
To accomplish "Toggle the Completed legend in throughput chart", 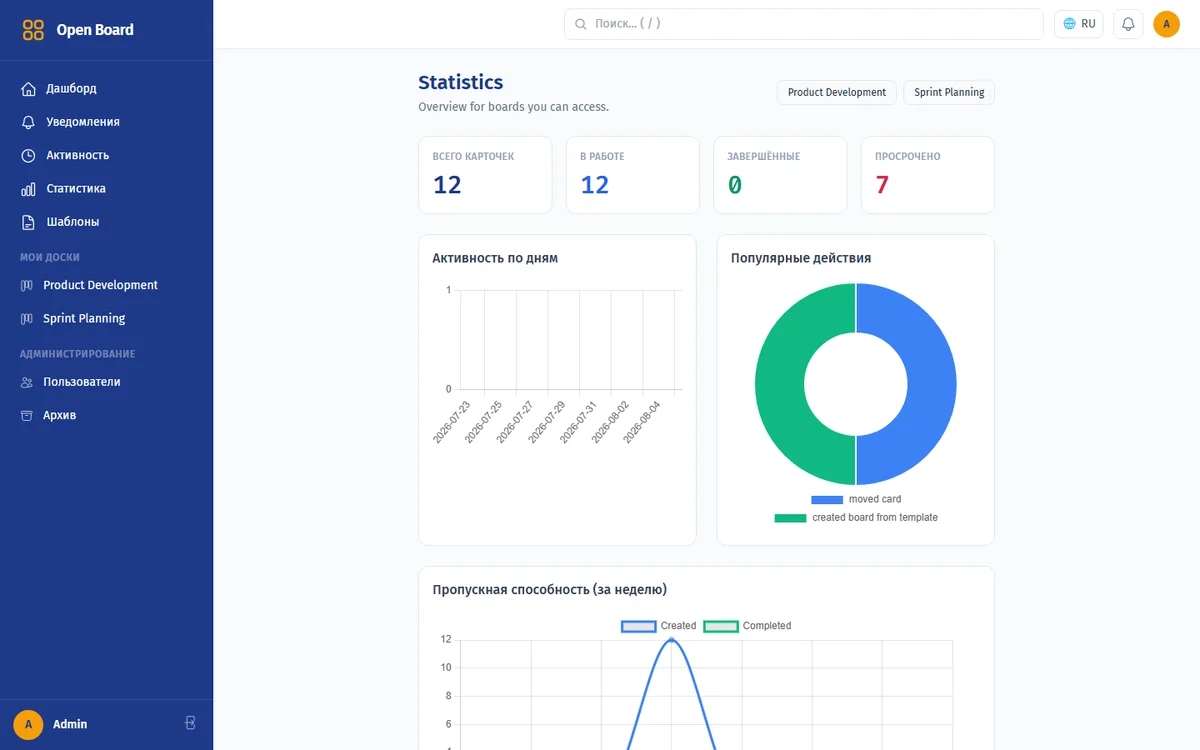I will click(x=747, y=626).
